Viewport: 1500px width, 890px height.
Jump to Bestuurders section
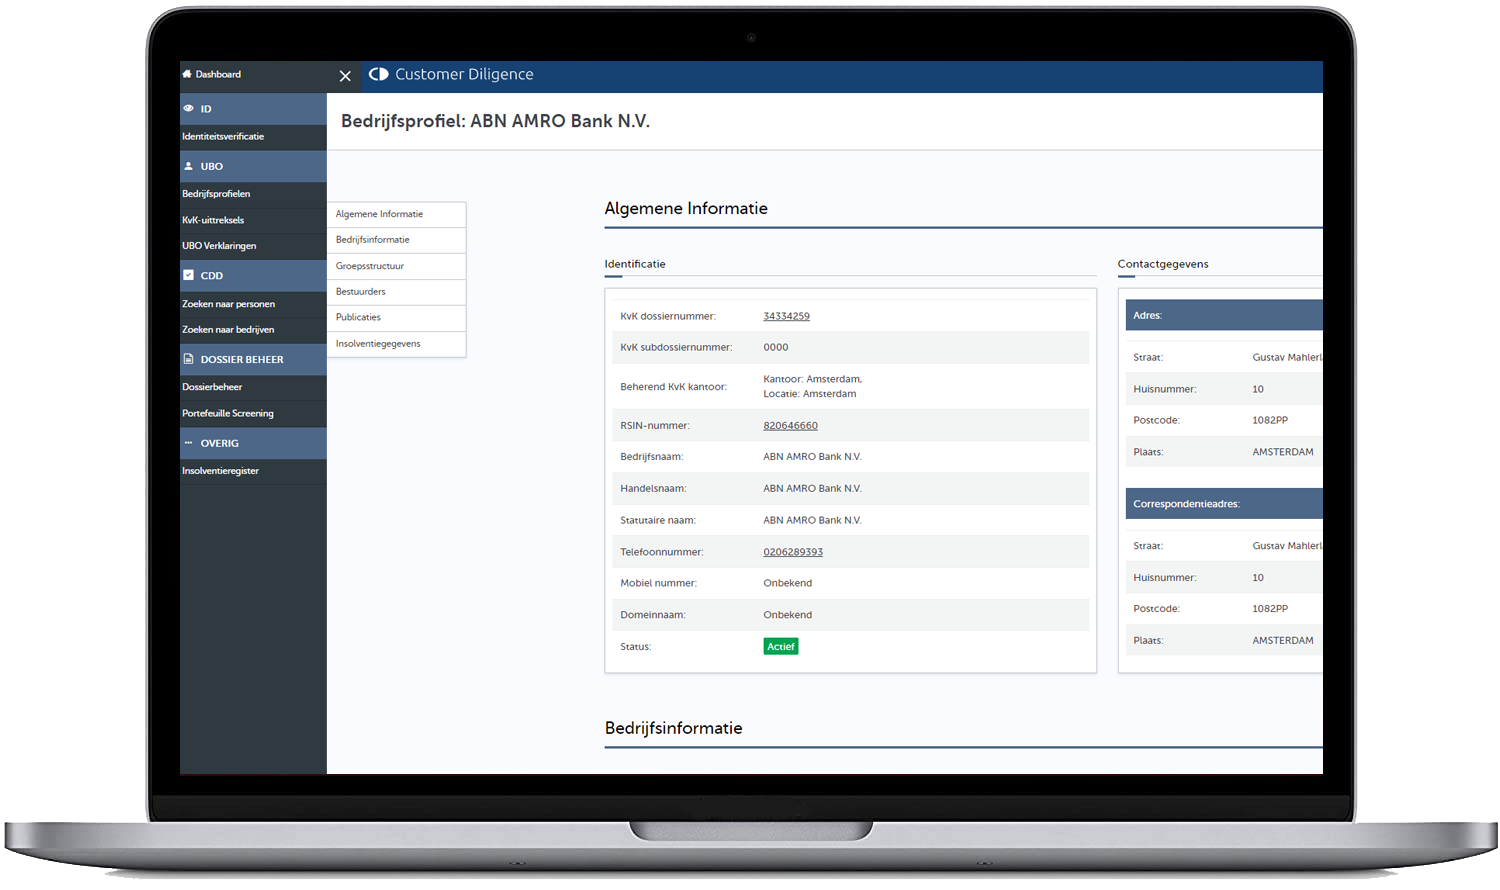361,292
